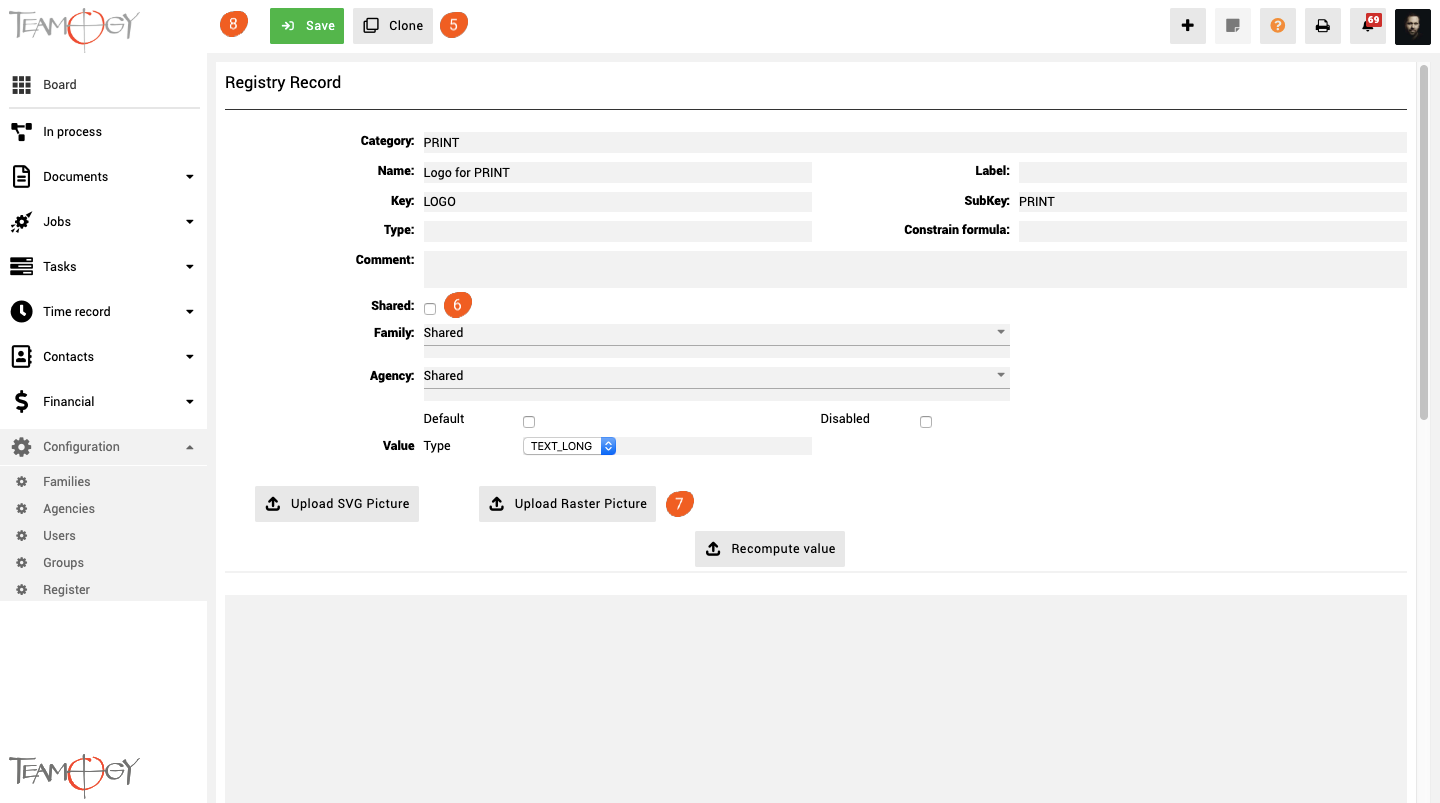Screen dimensions: 1440x803
Task: Open the sticky note icon
Action: [x=1232, y=26]
